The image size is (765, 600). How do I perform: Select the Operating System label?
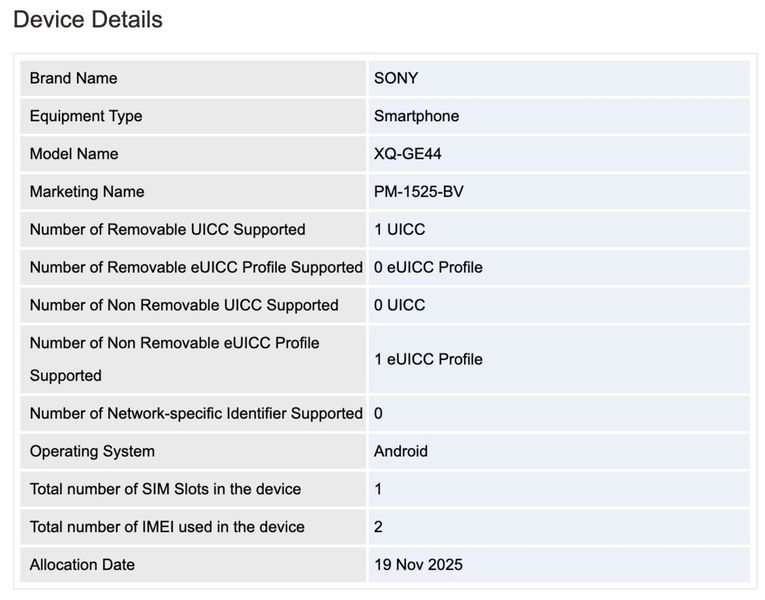point(92,451)
